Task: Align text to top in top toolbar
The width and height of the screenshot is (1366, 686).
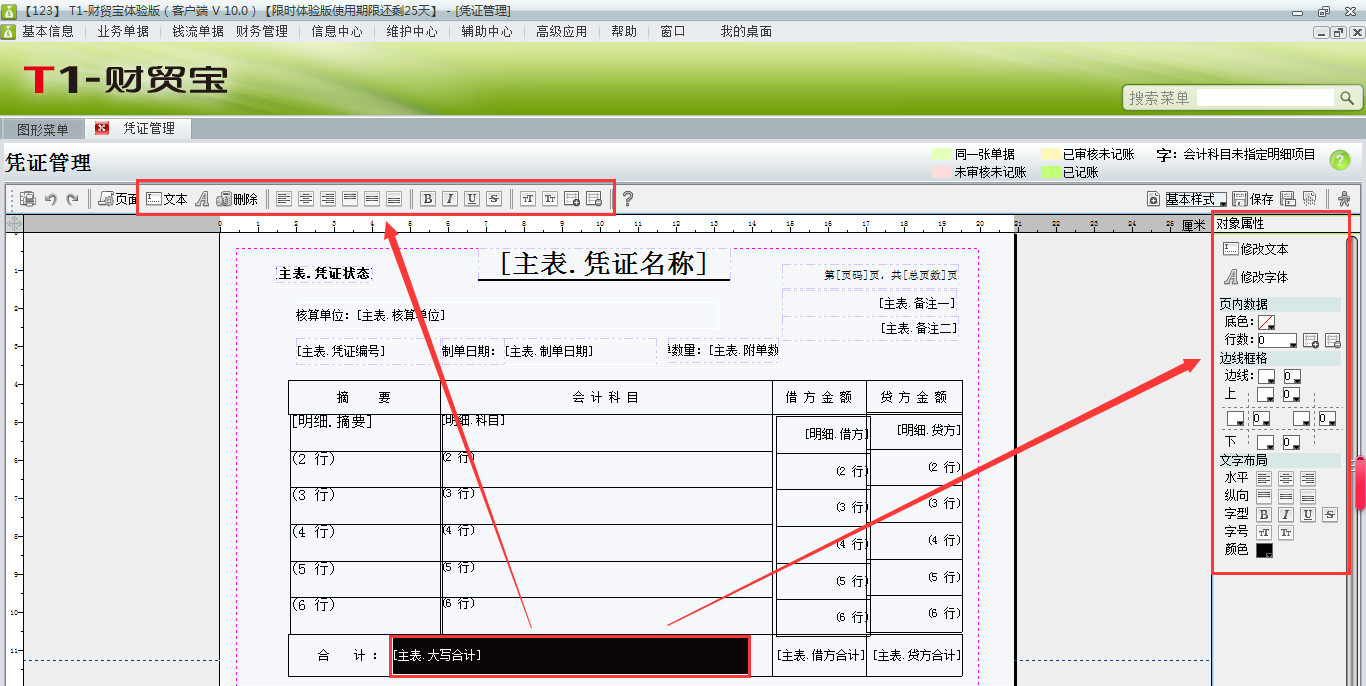Action: pyautogui.click(x=350, y=199)
